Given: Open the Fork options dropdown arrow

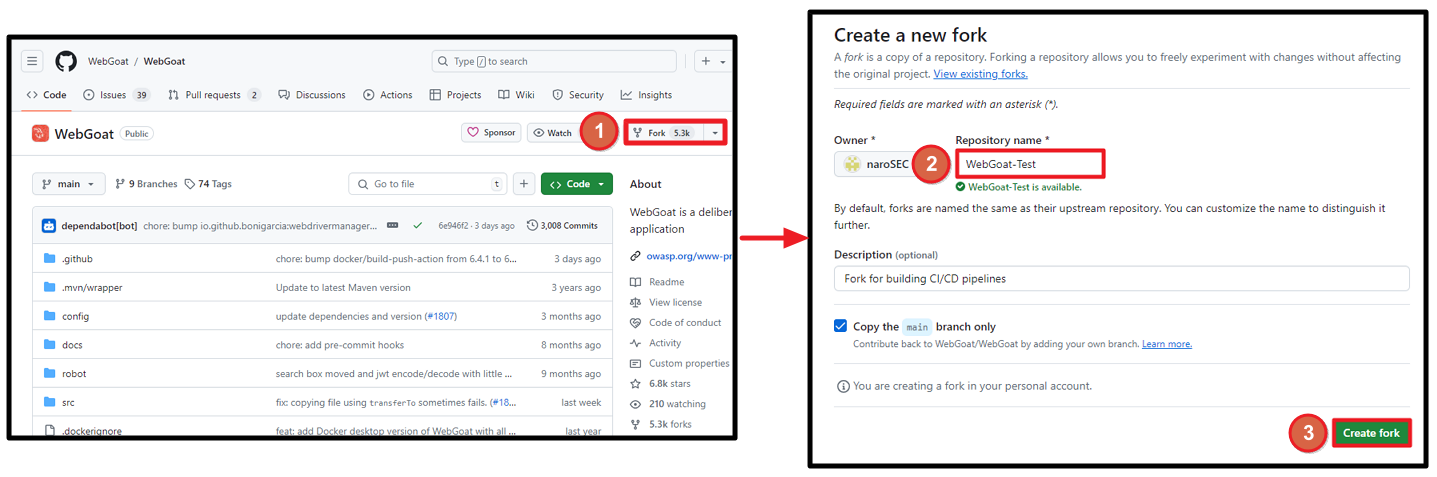Looking at the screenshot, I should tap(715, 133).
